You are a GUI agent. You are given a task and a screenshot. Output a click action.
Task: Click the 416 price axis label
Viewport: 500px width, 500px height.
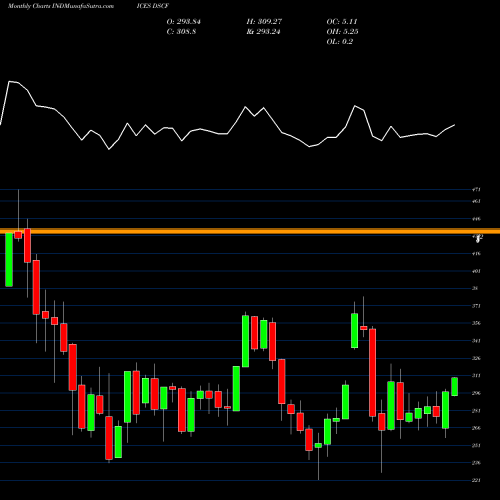coord(476,254)
